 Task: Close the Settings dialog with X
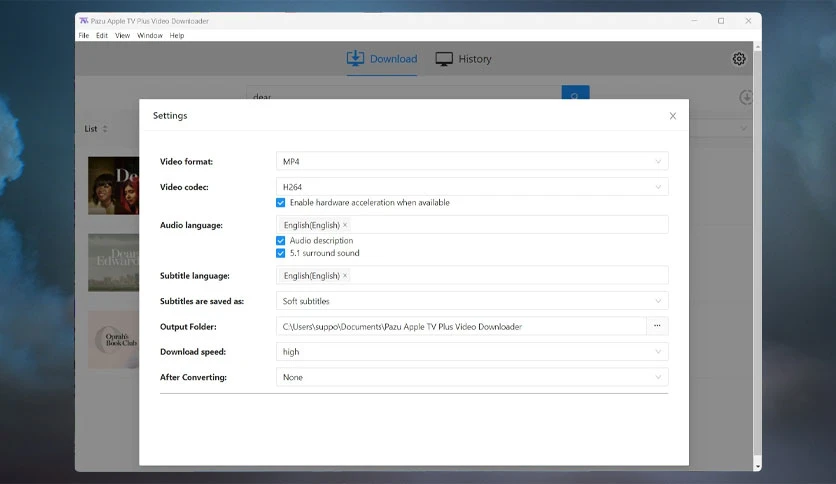(x=672, y=116)
